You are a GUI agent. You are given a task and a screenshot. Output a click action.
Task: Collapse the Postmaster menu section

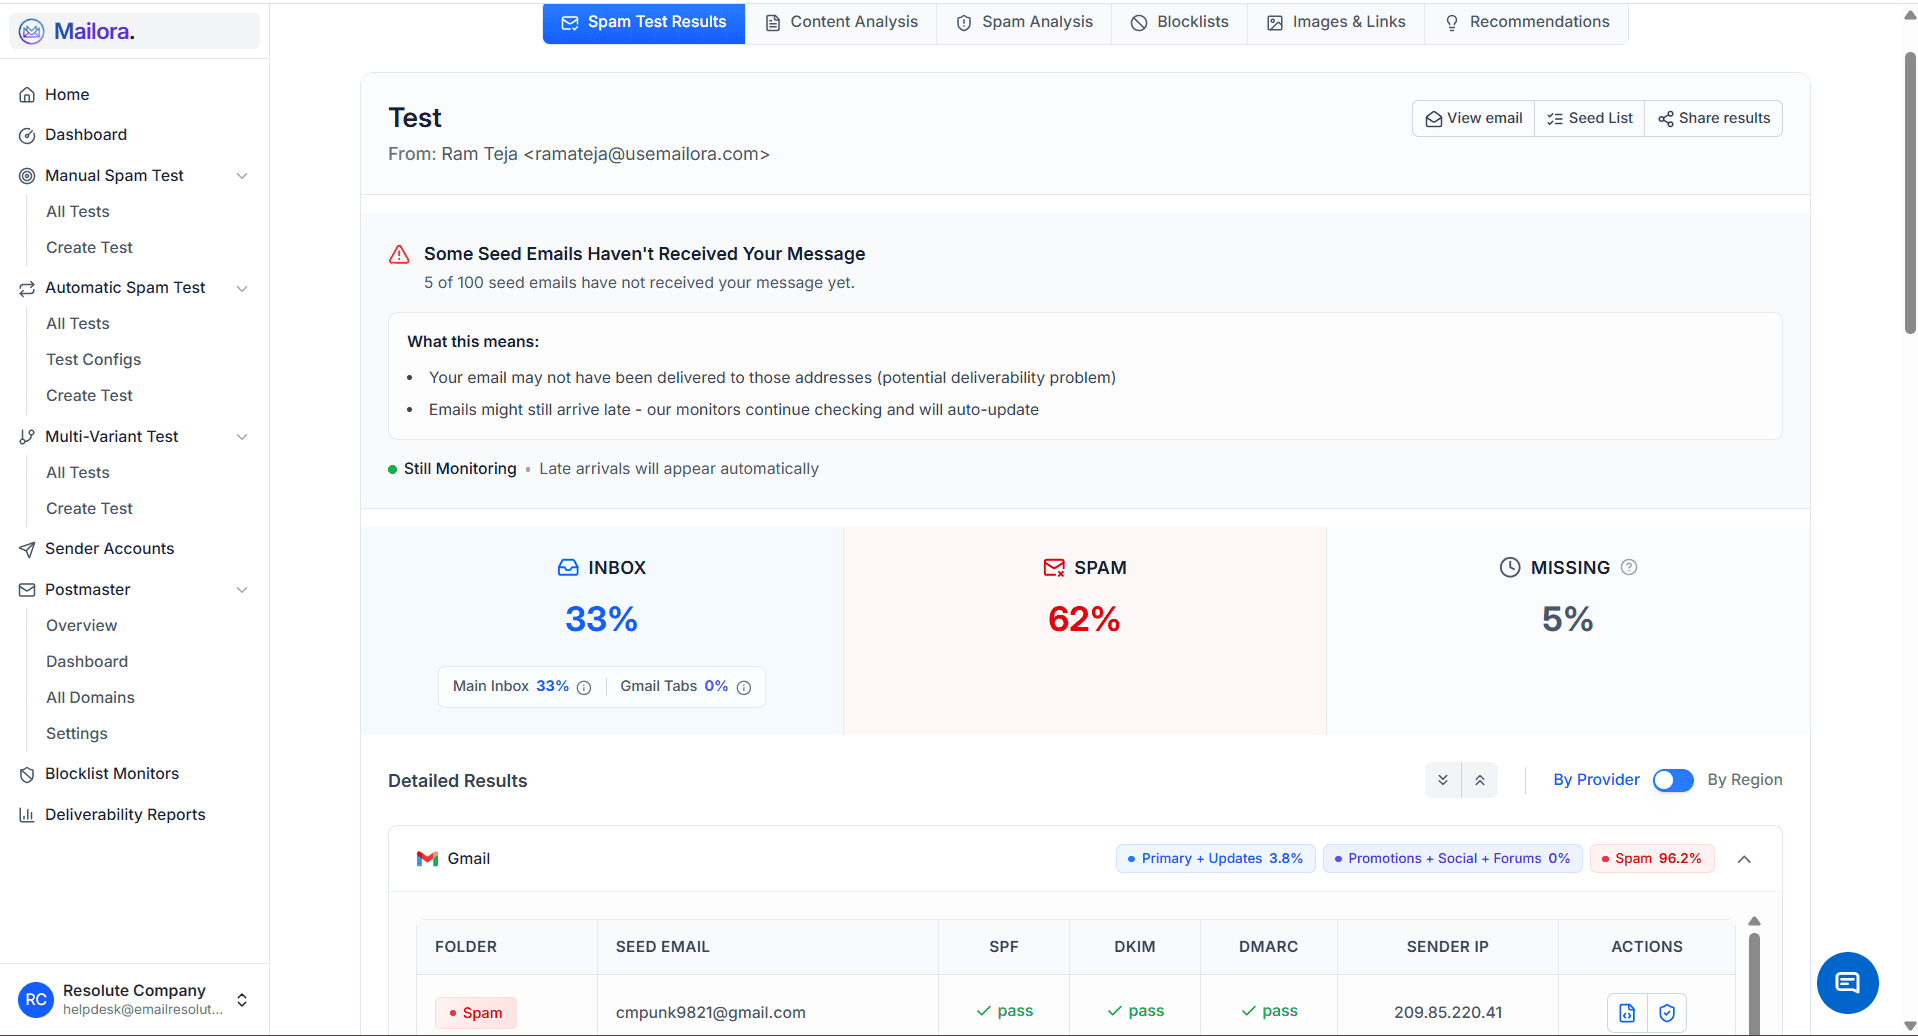point(242,589)
